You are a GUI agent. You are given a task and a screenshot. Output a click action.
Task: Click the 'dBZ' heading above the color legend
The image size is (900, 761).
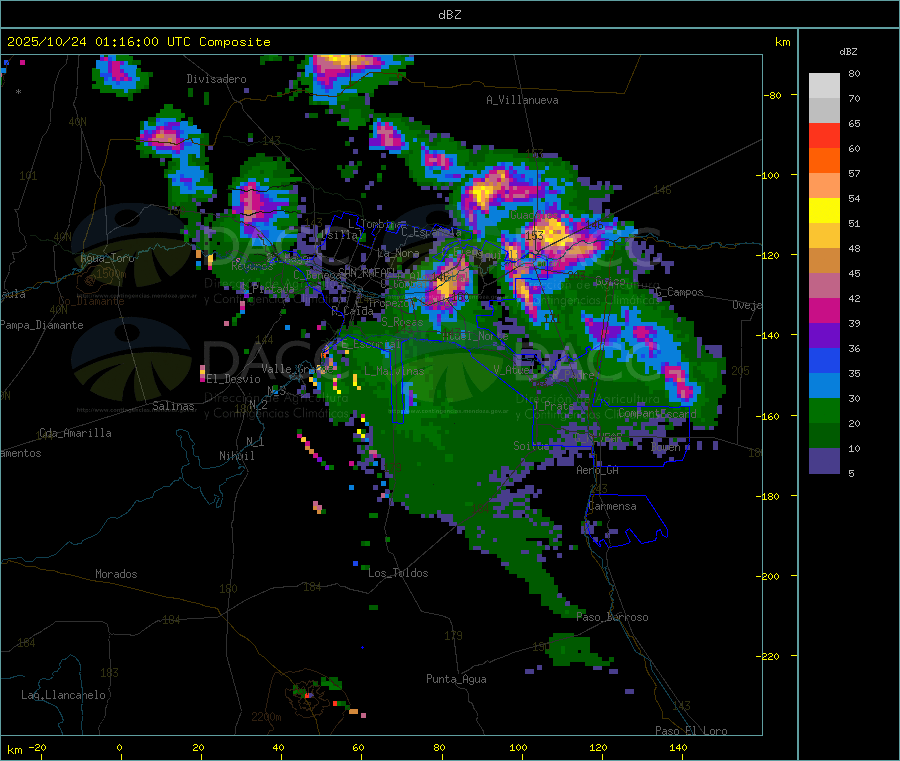pos(848,52)
